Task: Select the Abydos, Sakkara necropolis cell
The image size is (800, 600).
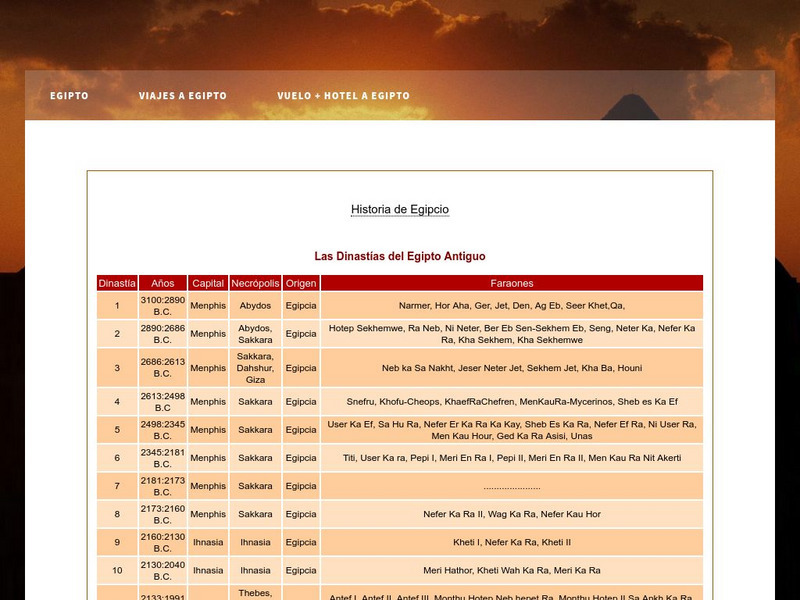Action: tap(255, 334)
